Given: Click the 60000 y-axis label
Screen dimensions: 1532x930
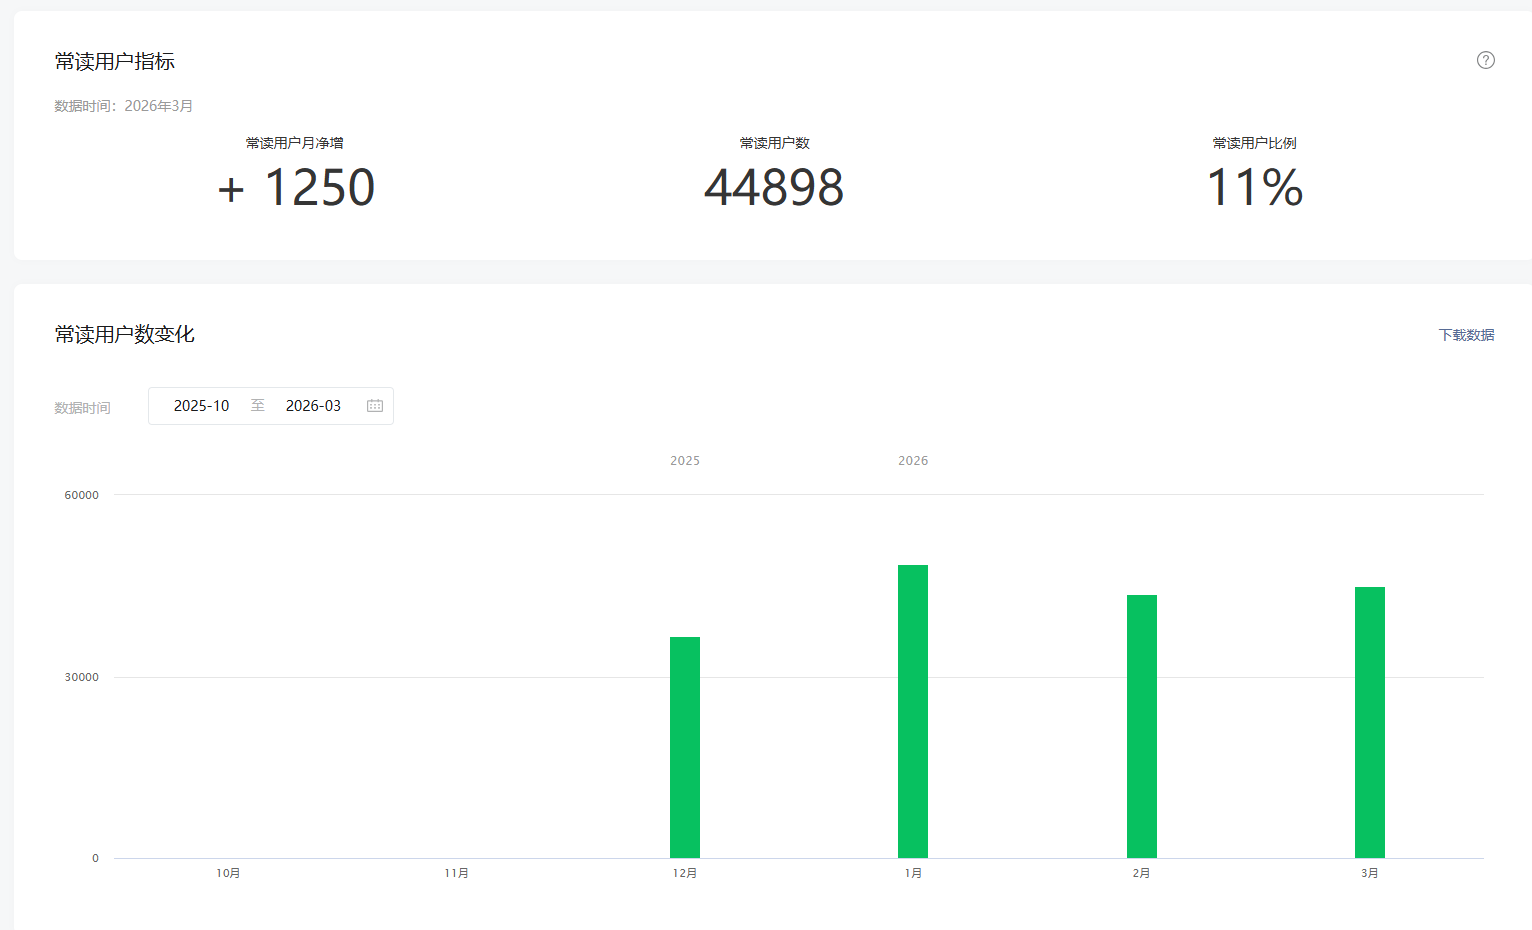Looking at the screenshot, I should 82,495.
